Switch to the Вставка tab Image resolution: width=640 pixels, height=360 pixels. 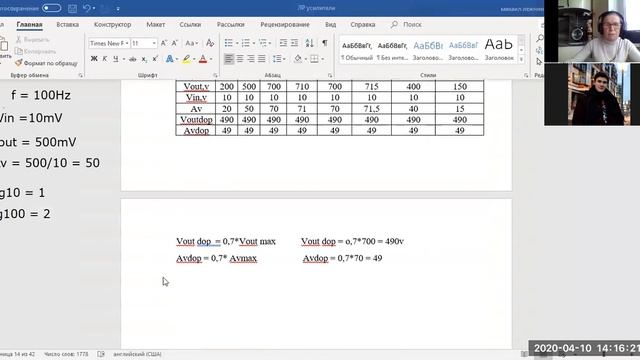point(67,24)
